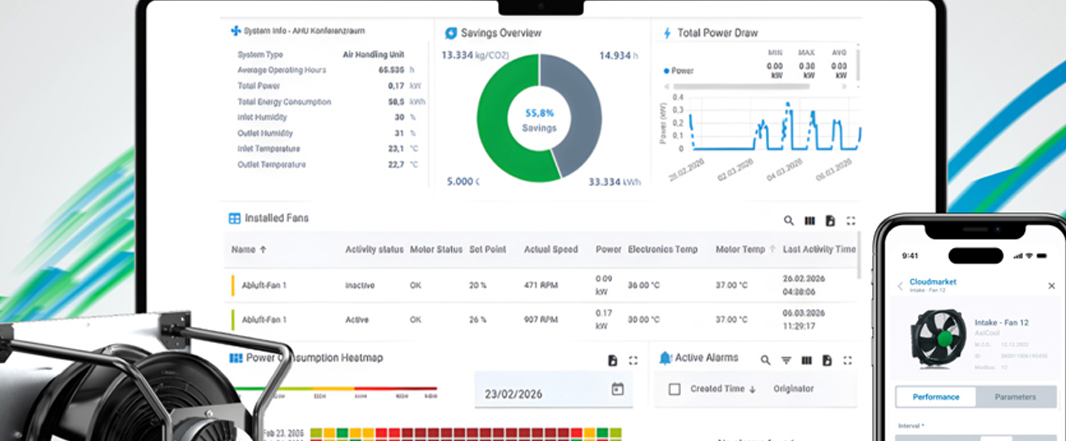Go back using Cloudmarket back arrow
This screenshot has height=441, width=1066.
click(x=899, y=286)
